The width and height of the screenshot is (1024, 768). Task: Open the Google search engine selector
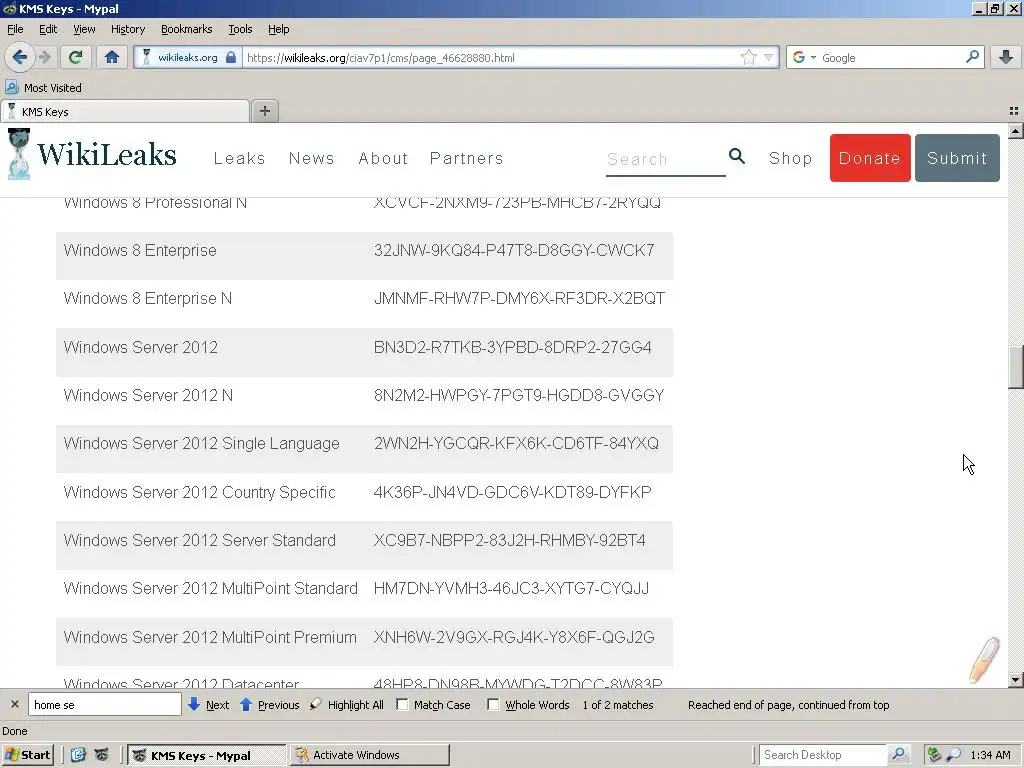click(803, 57)
